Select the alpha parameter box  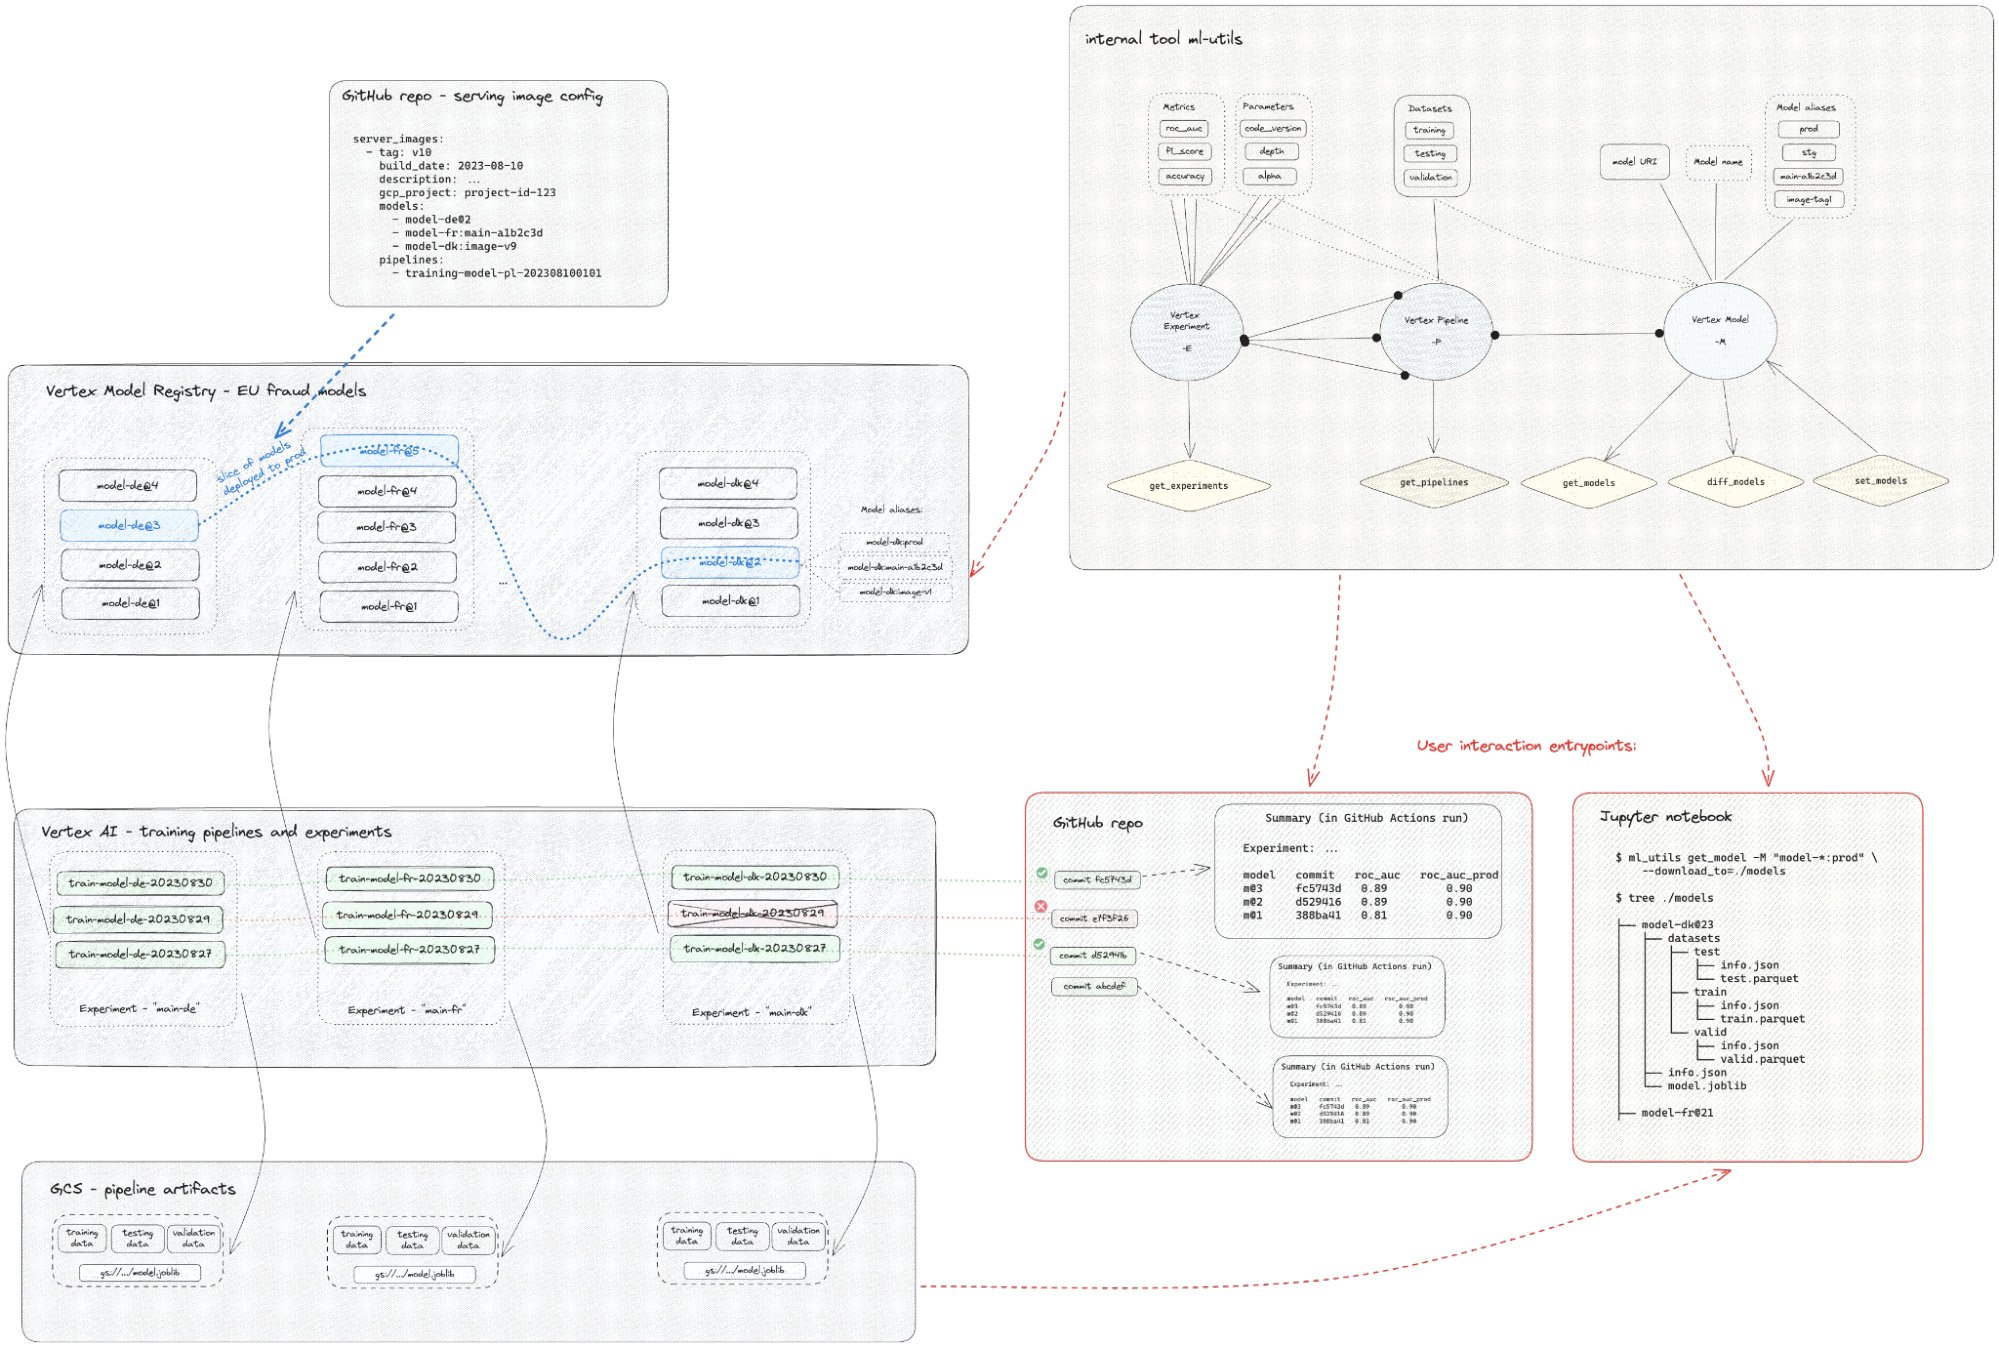(1270, 176)
